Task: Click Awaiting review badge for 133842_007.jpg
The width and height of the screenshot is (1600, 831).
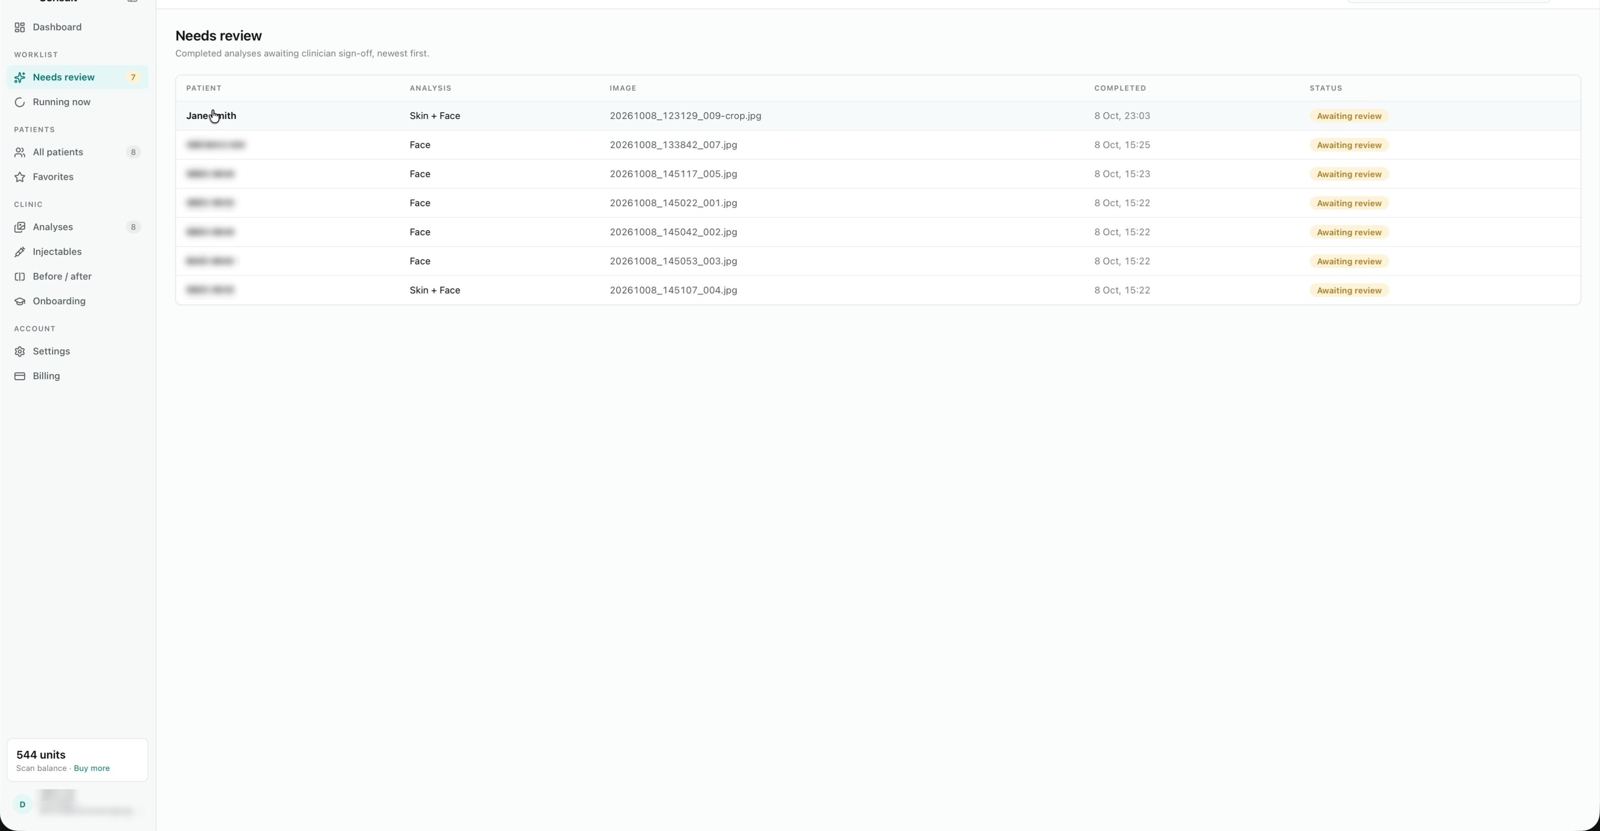Action: point(1349,145)
